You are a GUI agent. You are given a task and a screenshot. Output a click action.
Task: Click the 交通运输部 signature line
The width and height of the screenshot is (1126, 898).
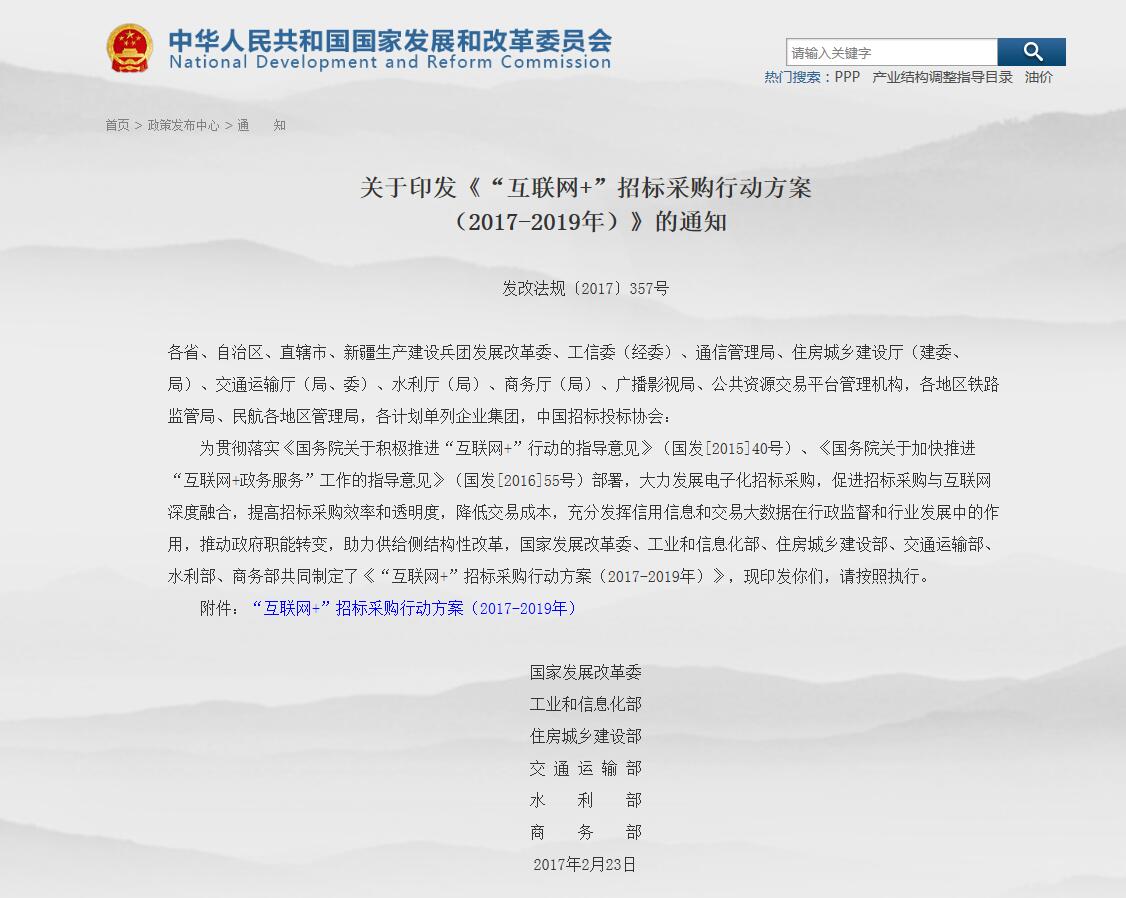585,768
